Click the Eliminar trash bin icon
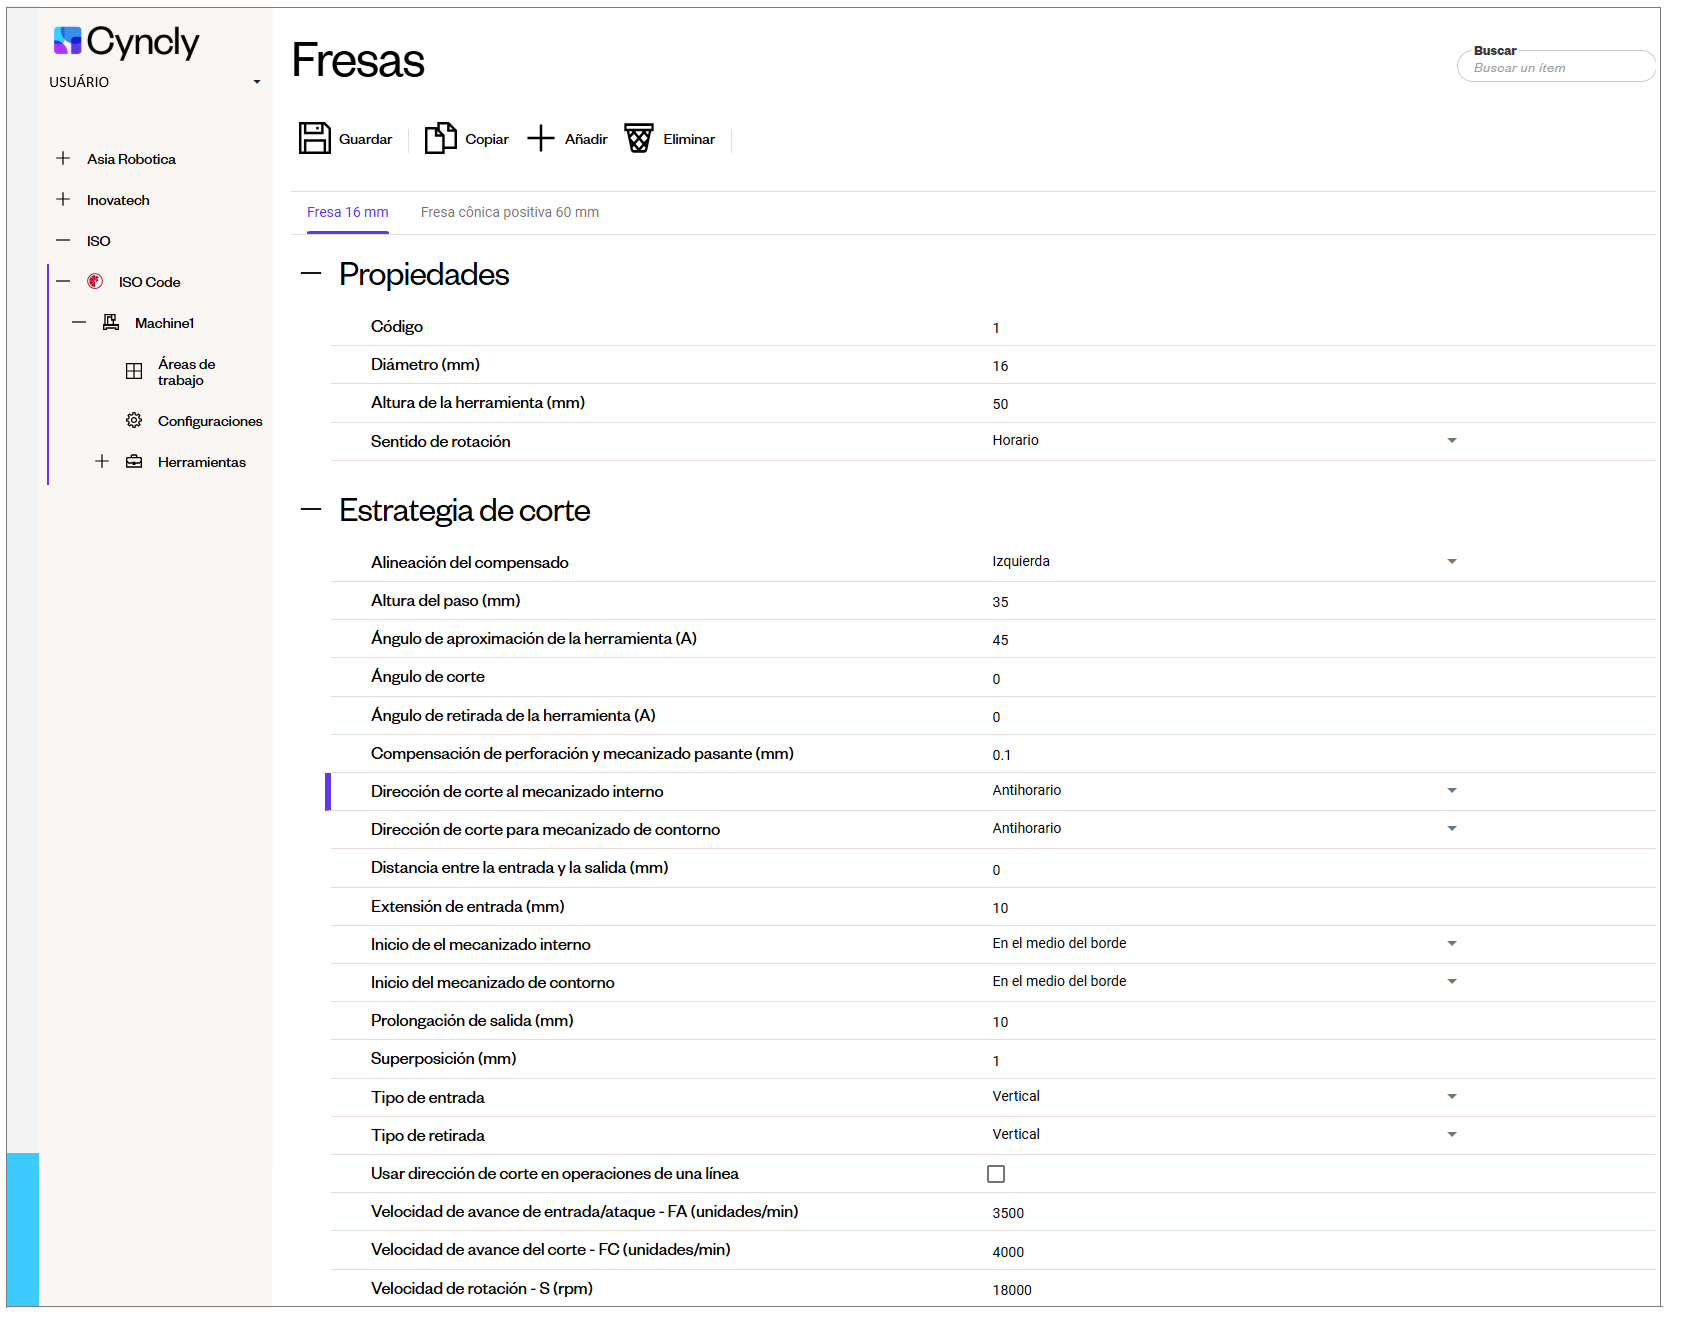 click(639, 138)
